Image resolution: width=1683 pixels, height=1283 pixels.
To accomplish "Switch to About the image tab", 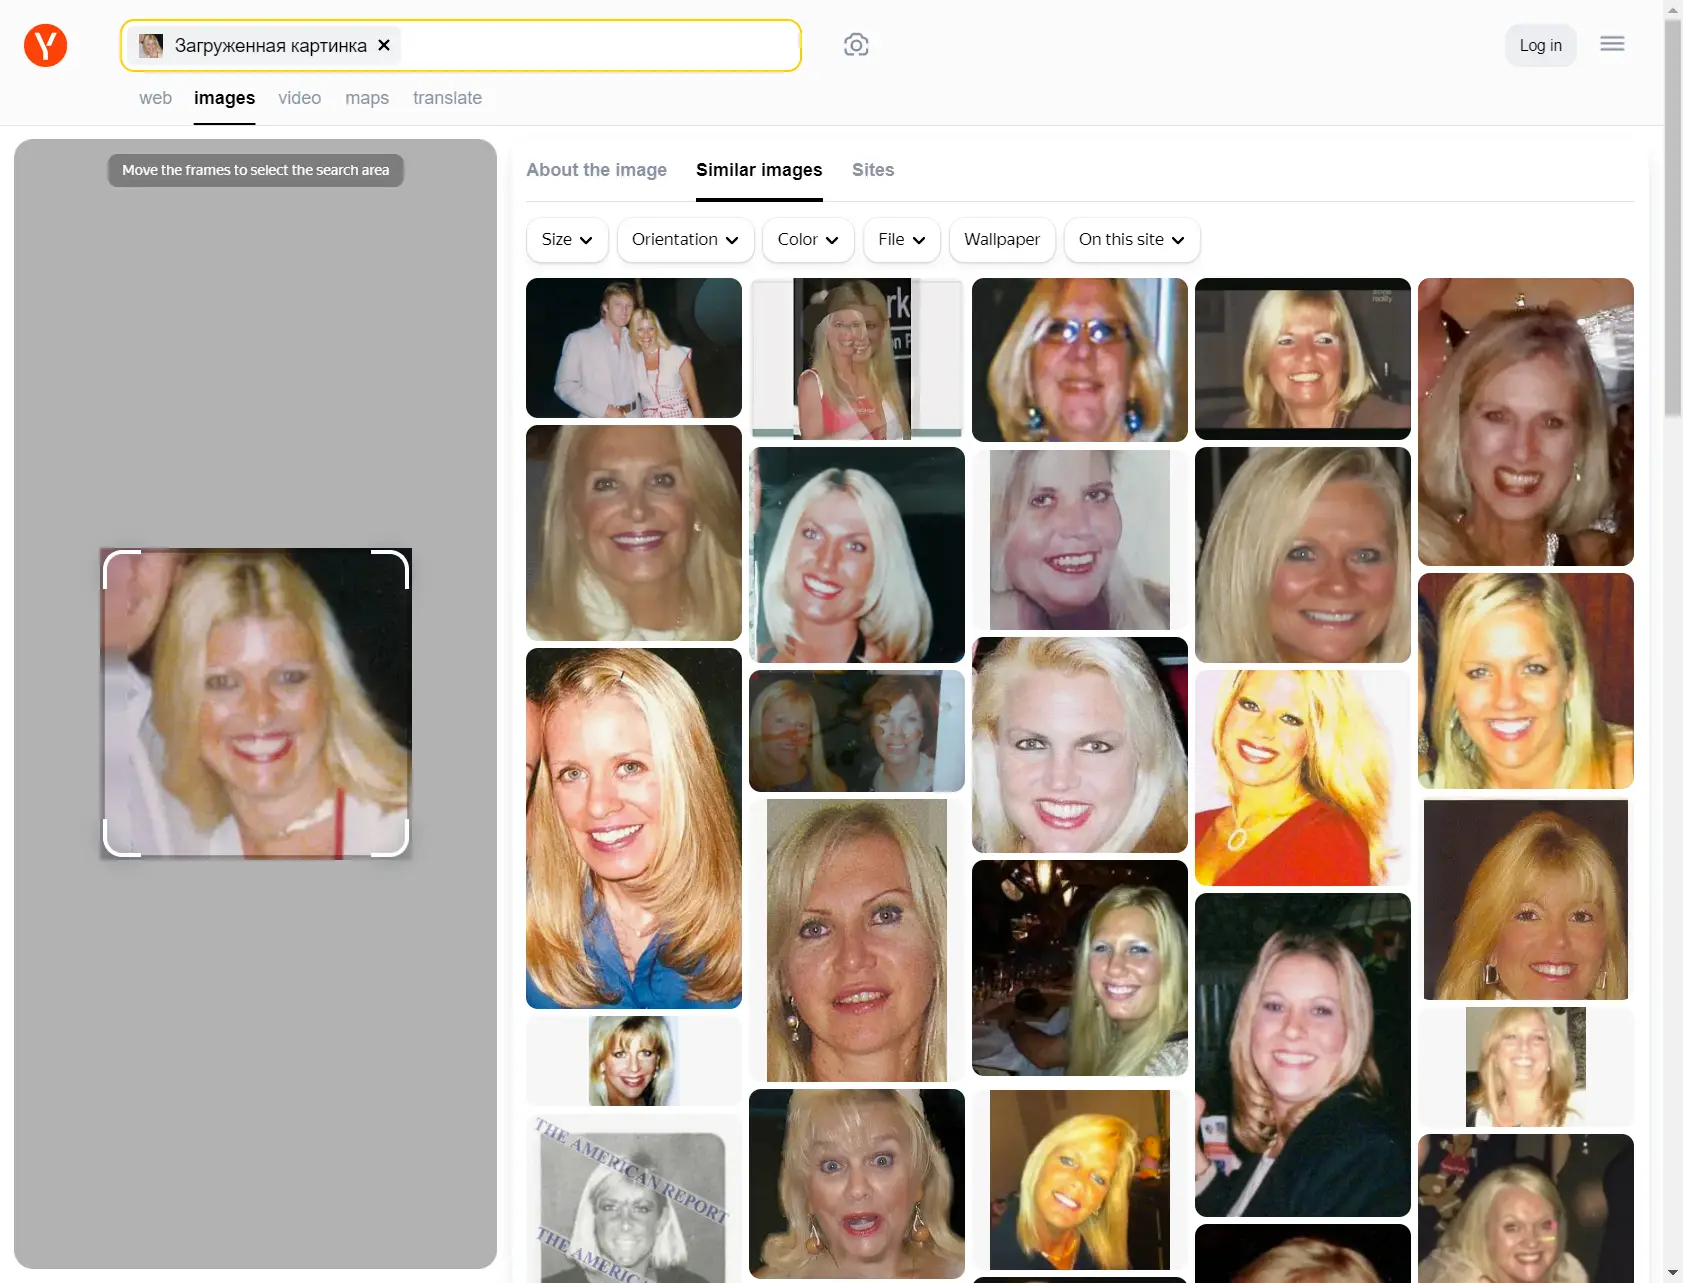I will point(596,170).
